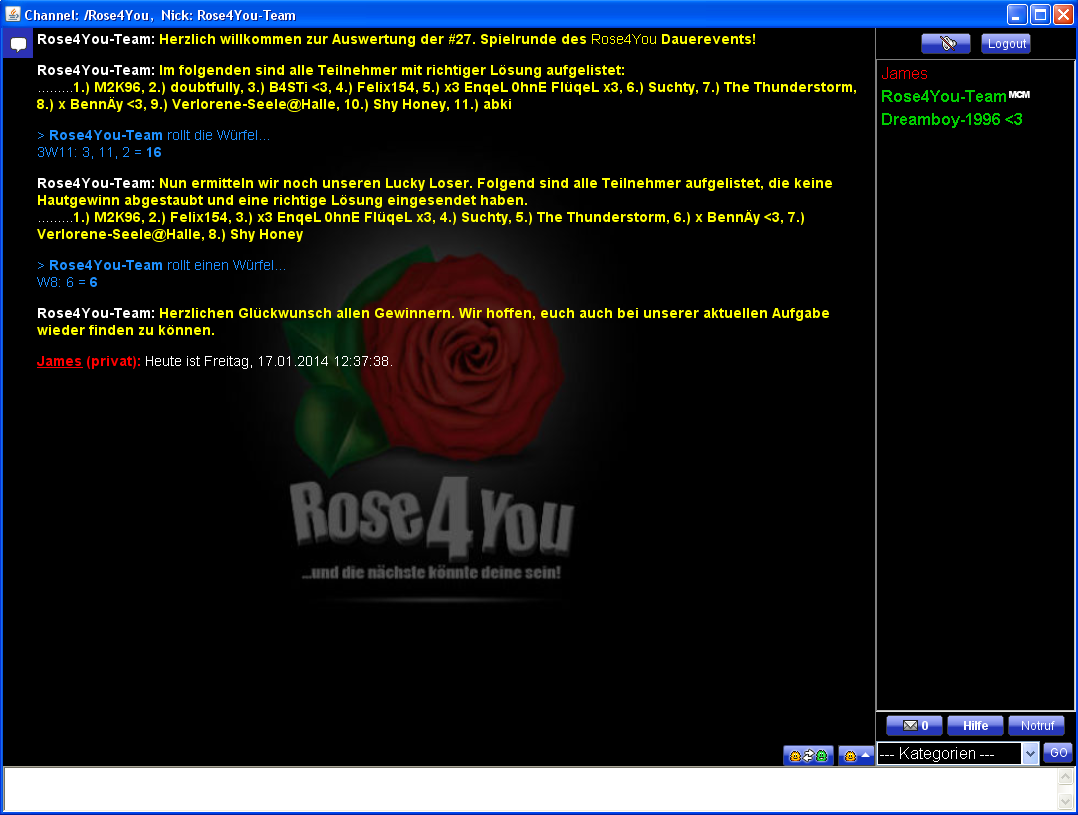Image resolution: width=1078 pixels, height=815 pixels.
Task: Click input field scrollbar down arrow
Action: point(1066,802)
